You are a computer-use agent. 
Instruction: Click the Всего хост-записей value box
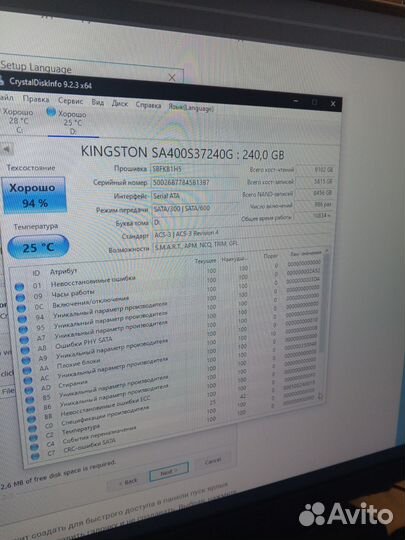tap(315, 181)
